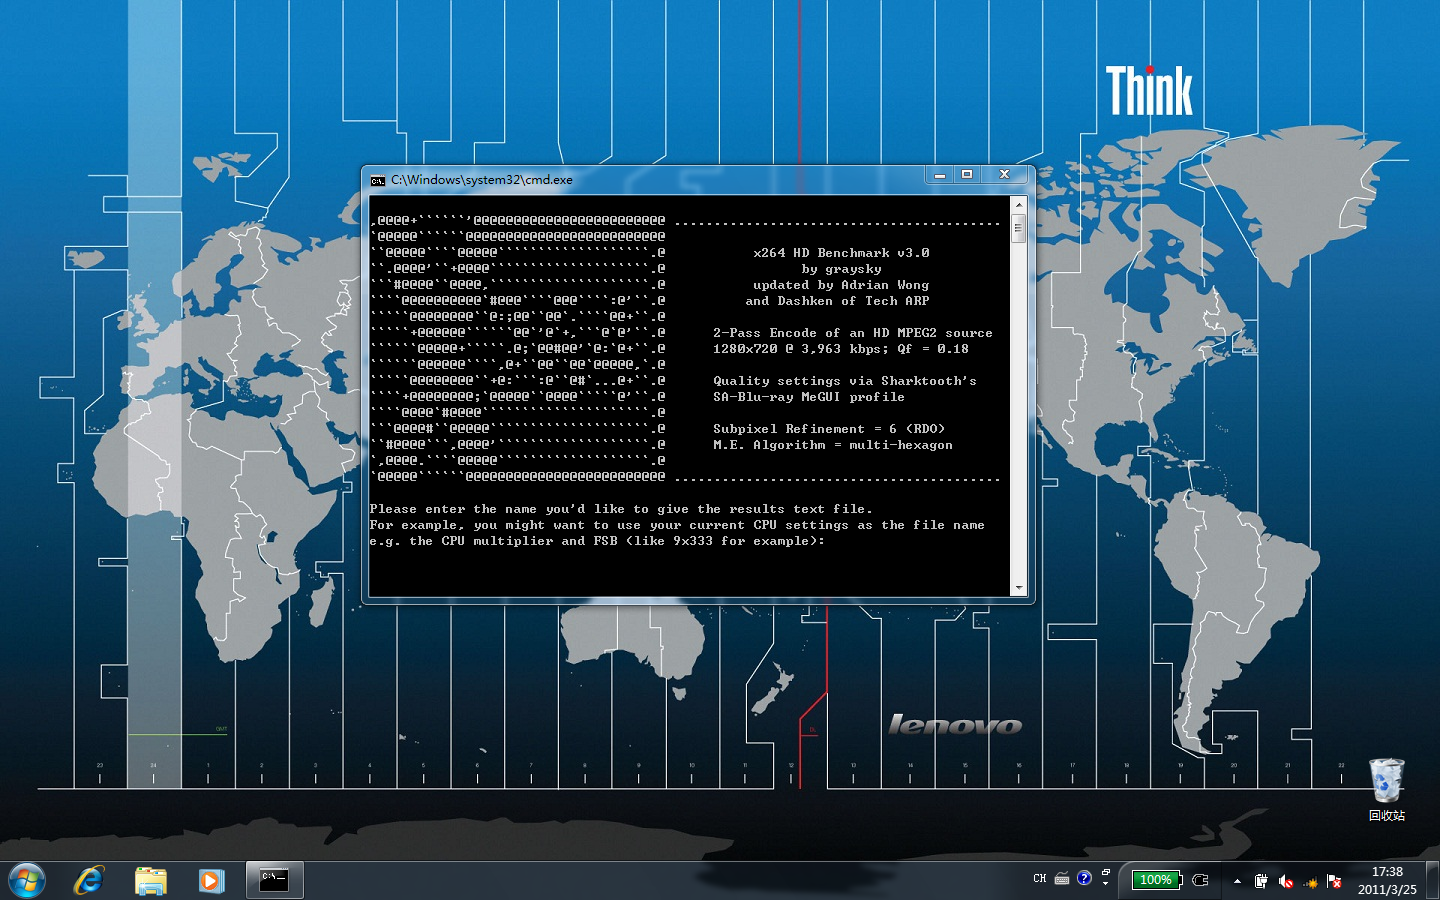Minimize the cmd.exe window

pyautogui.click(x=939, y=175)
